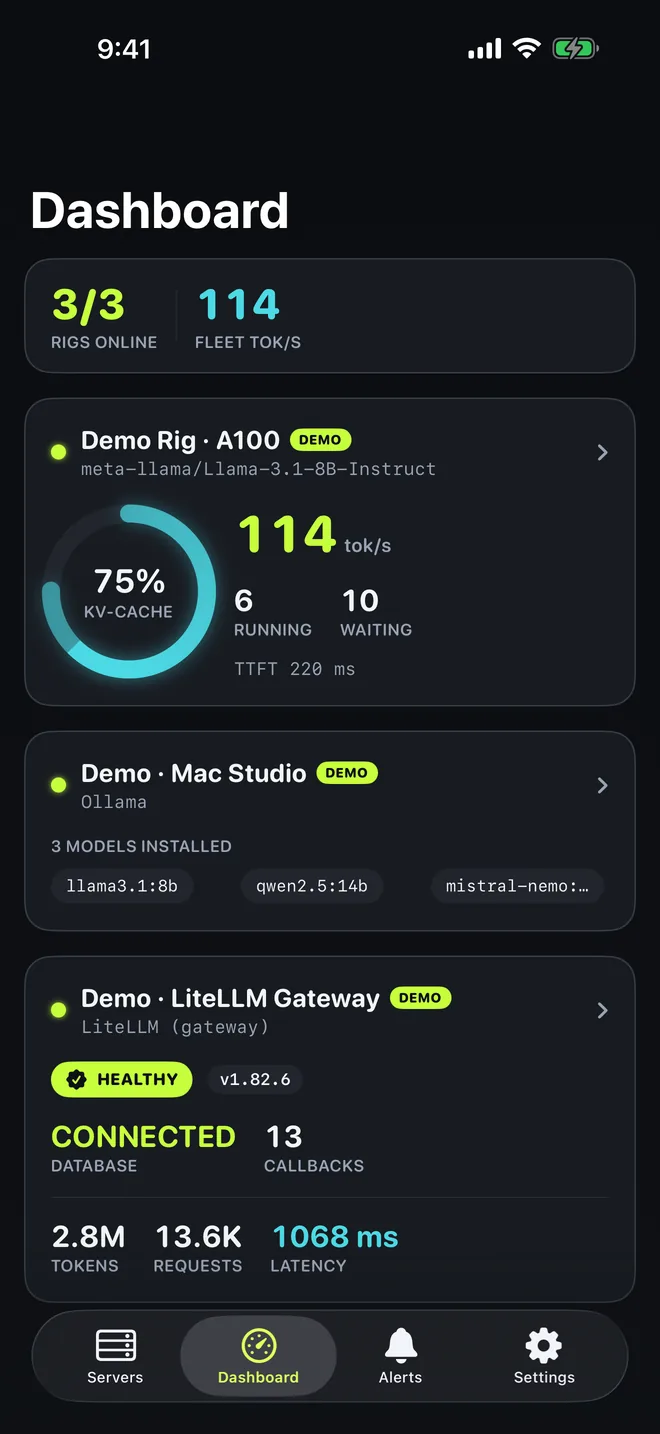Tap the DEMO badge beside LiteLLM Gateway
This screenshot has height=1434, width=660.
420,998
